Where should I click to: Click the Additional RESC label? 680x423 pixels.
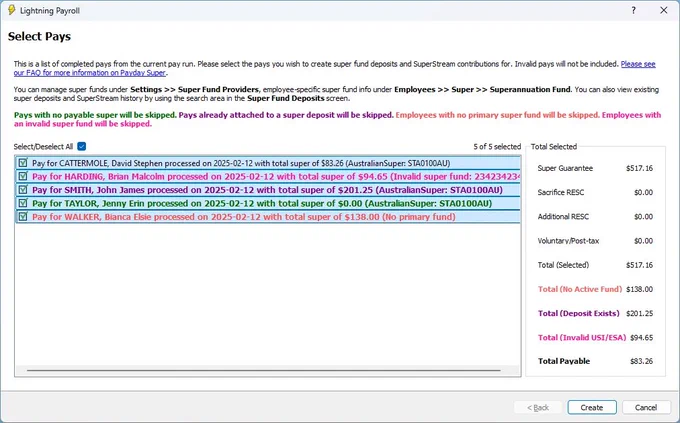coord(563,216)
